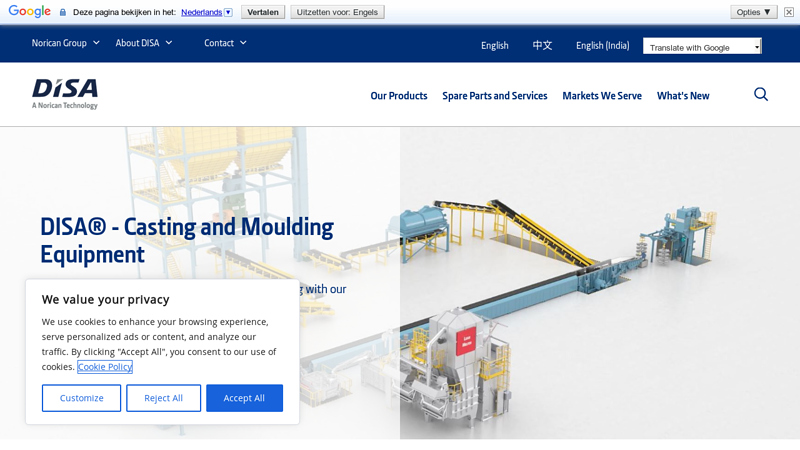
Task: Open Spare Parts and Services menu
Action: (x=494, y=95)
